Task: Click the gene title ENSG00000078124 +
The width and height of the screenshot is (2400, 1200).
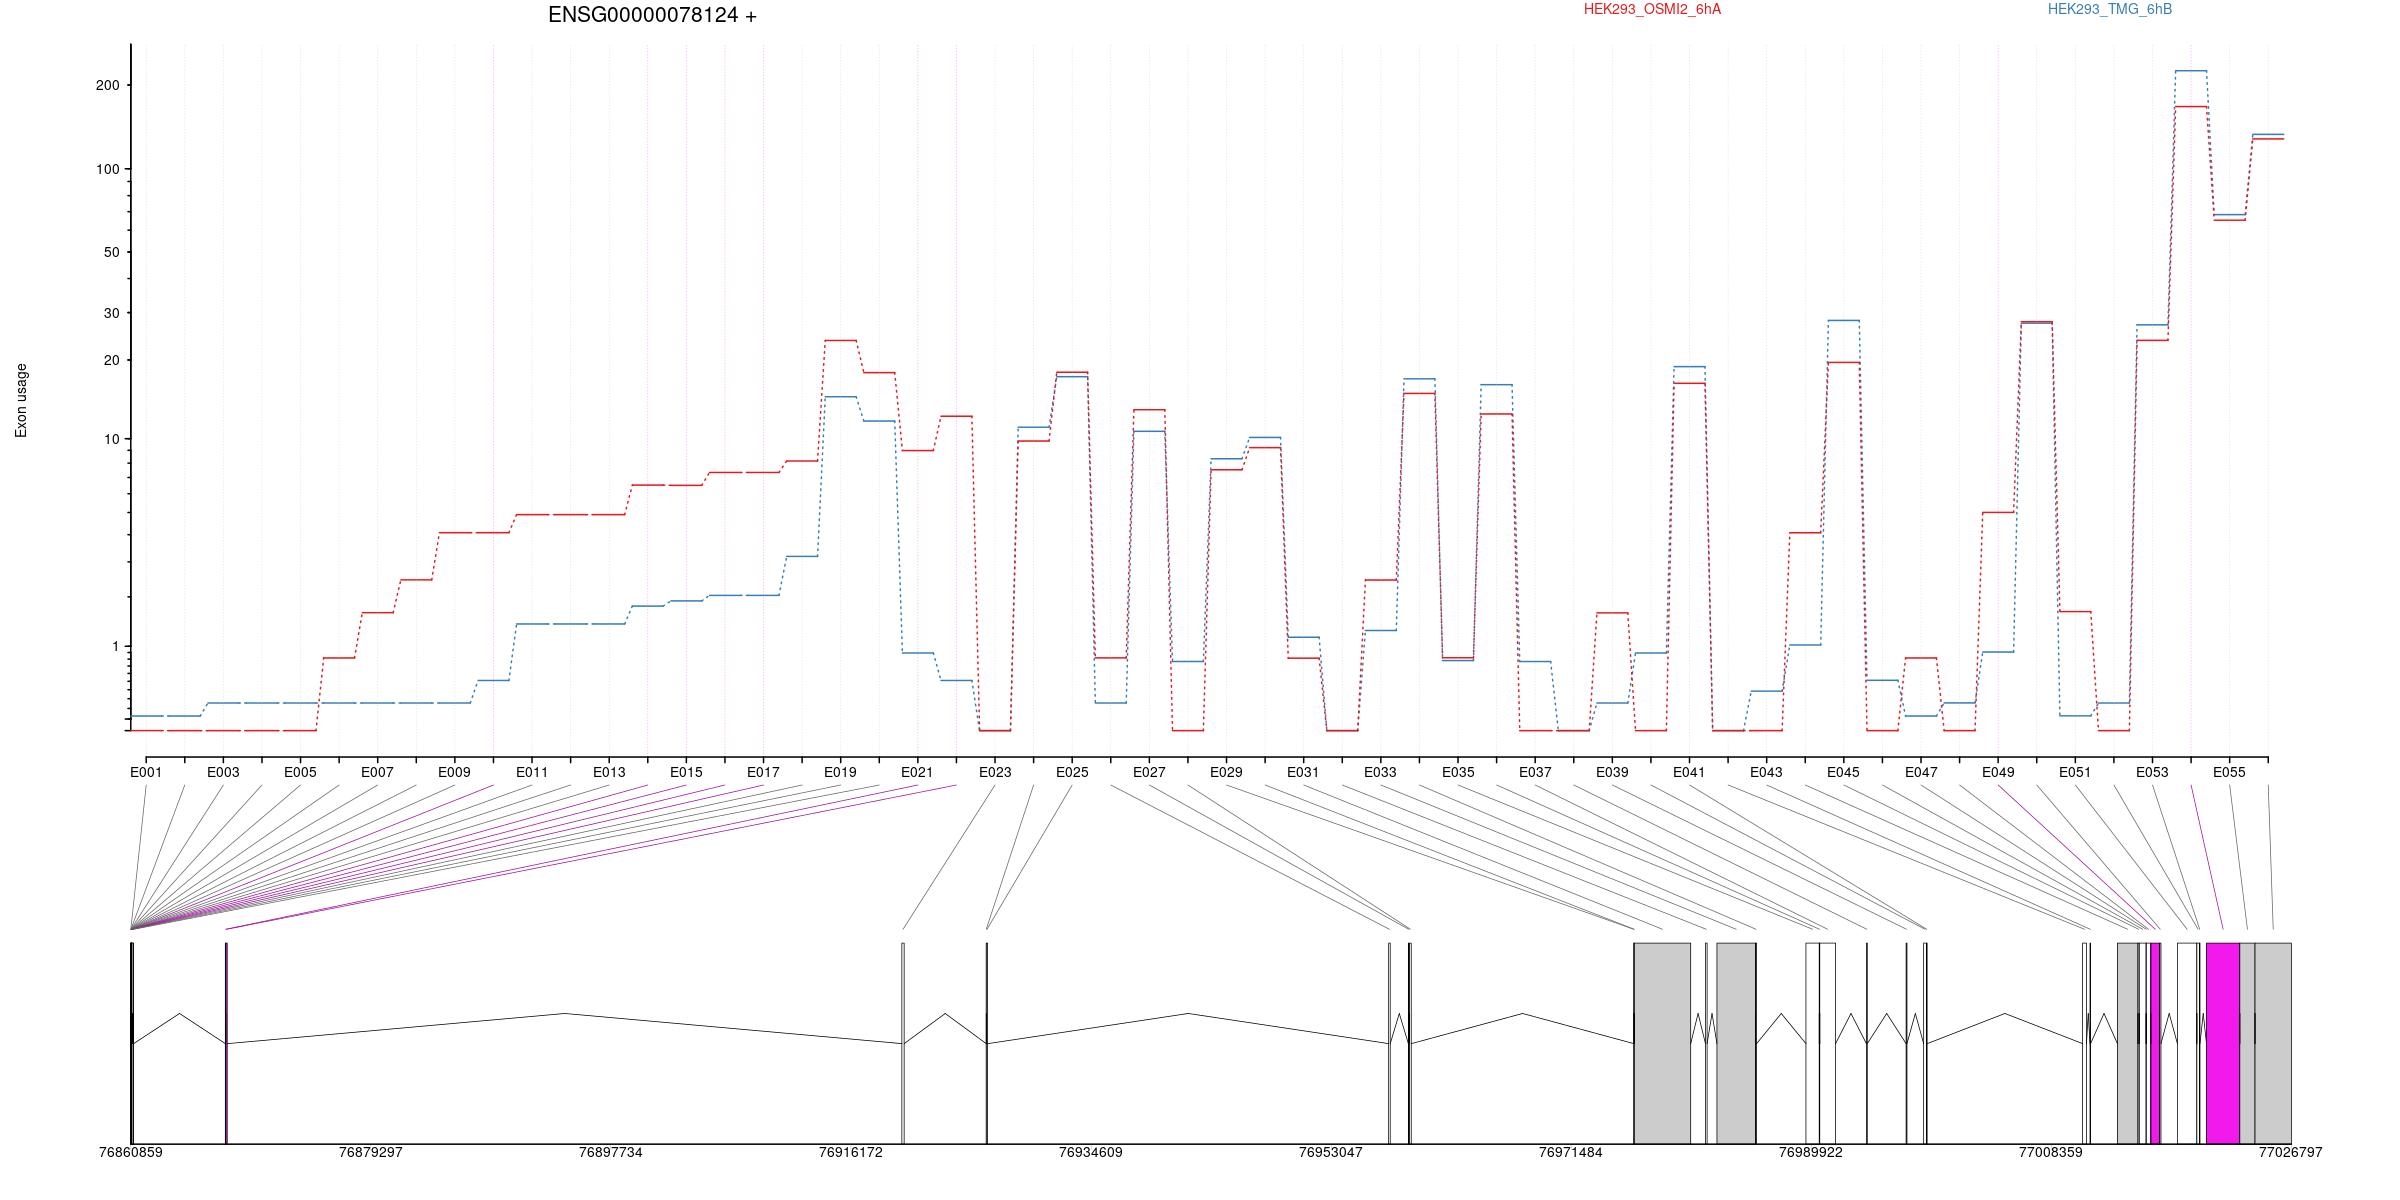Action: [652, 15]
